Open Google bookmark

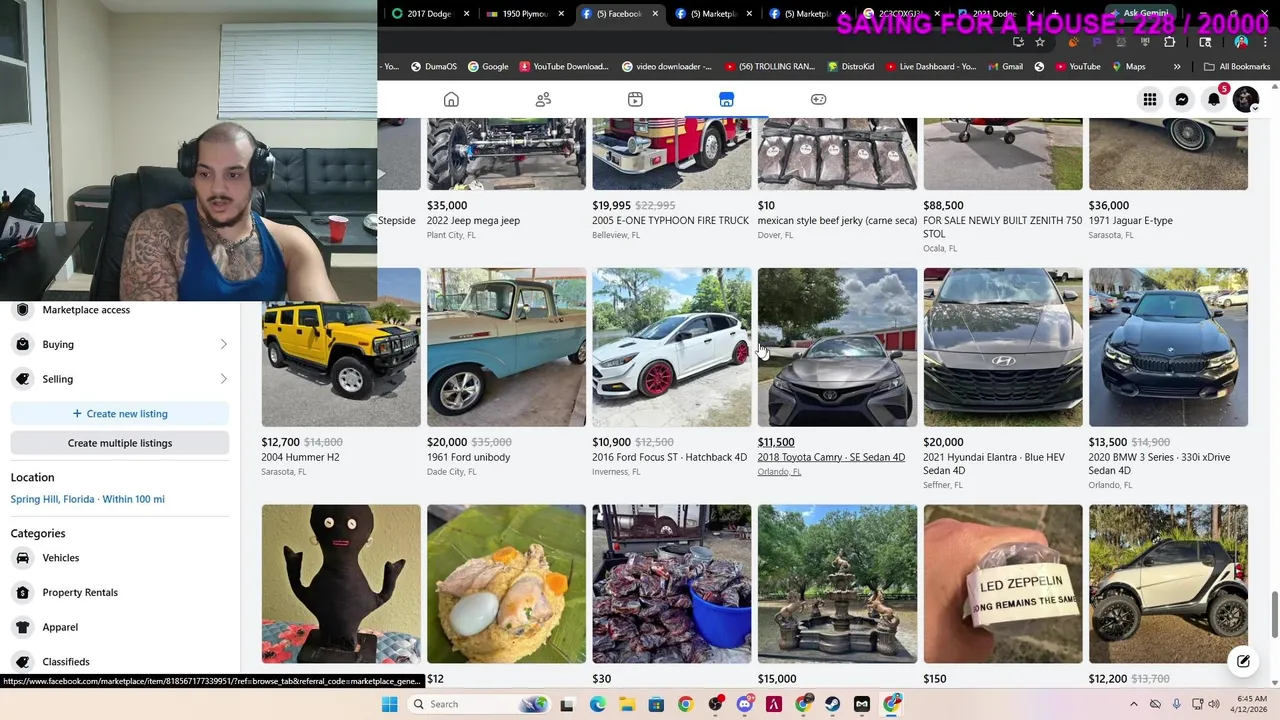point(487,67)
